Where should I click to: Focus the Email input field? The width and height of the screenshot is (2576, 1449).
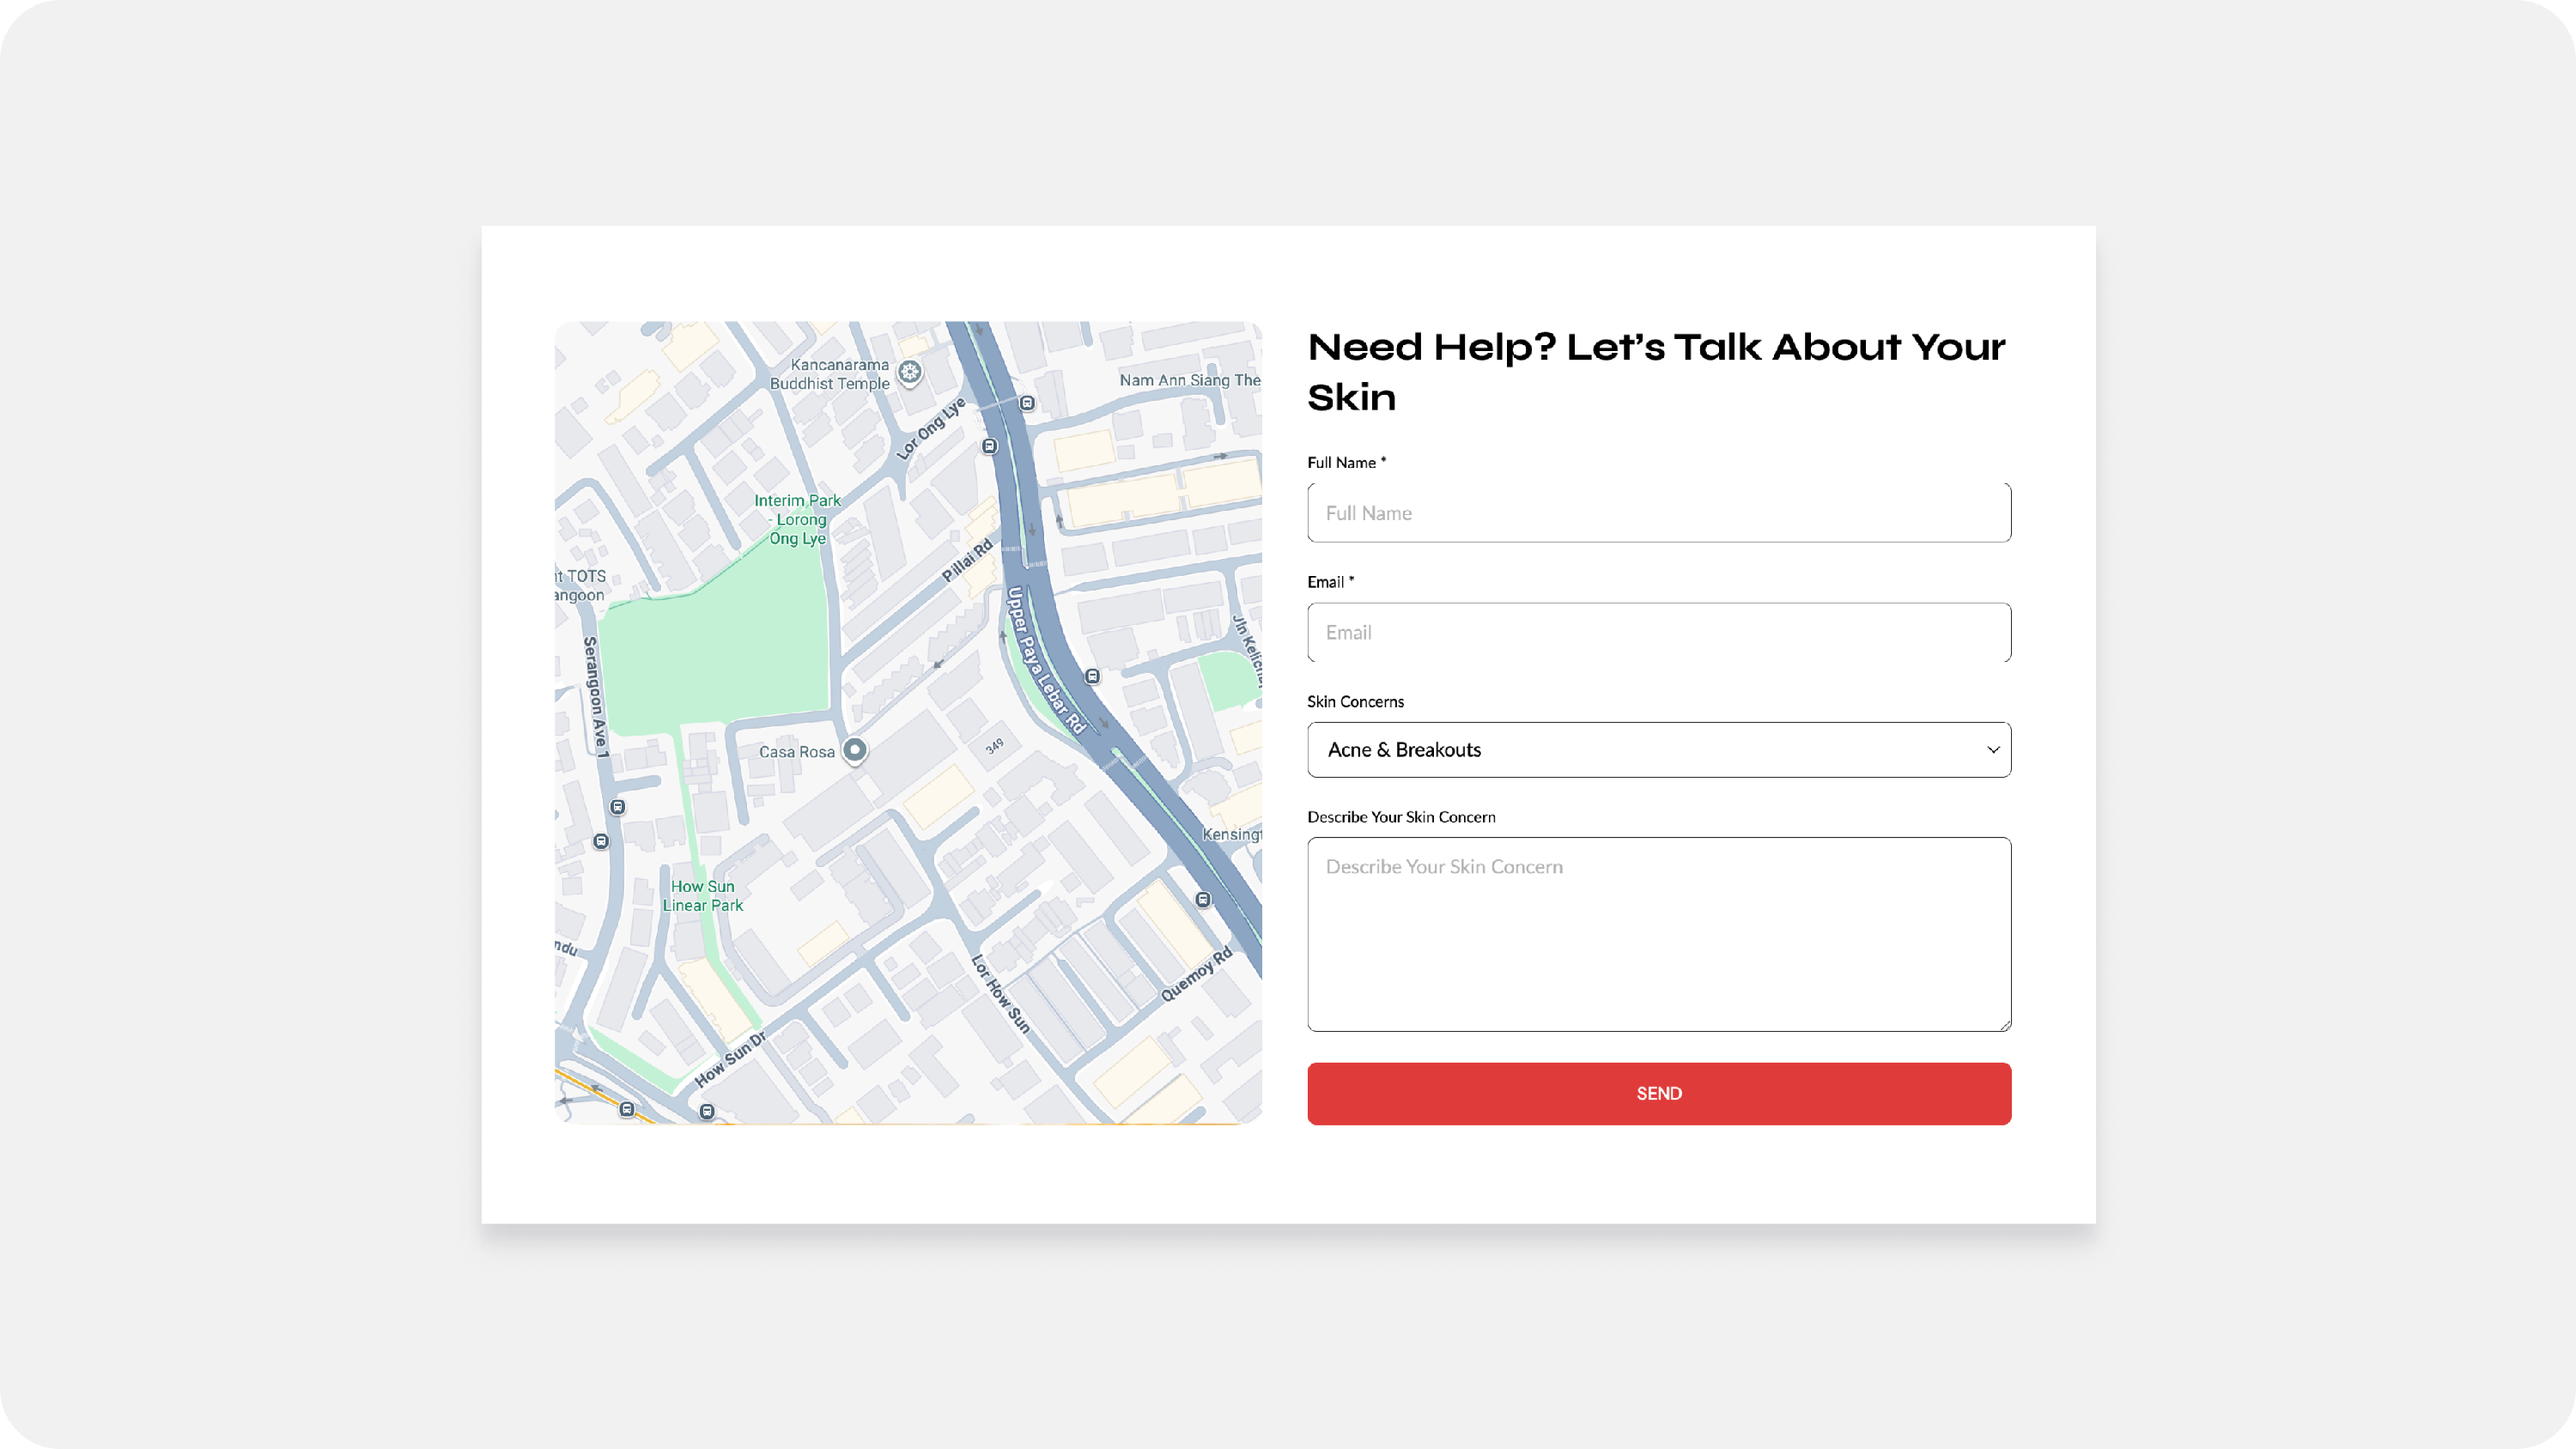point(1659,632)
